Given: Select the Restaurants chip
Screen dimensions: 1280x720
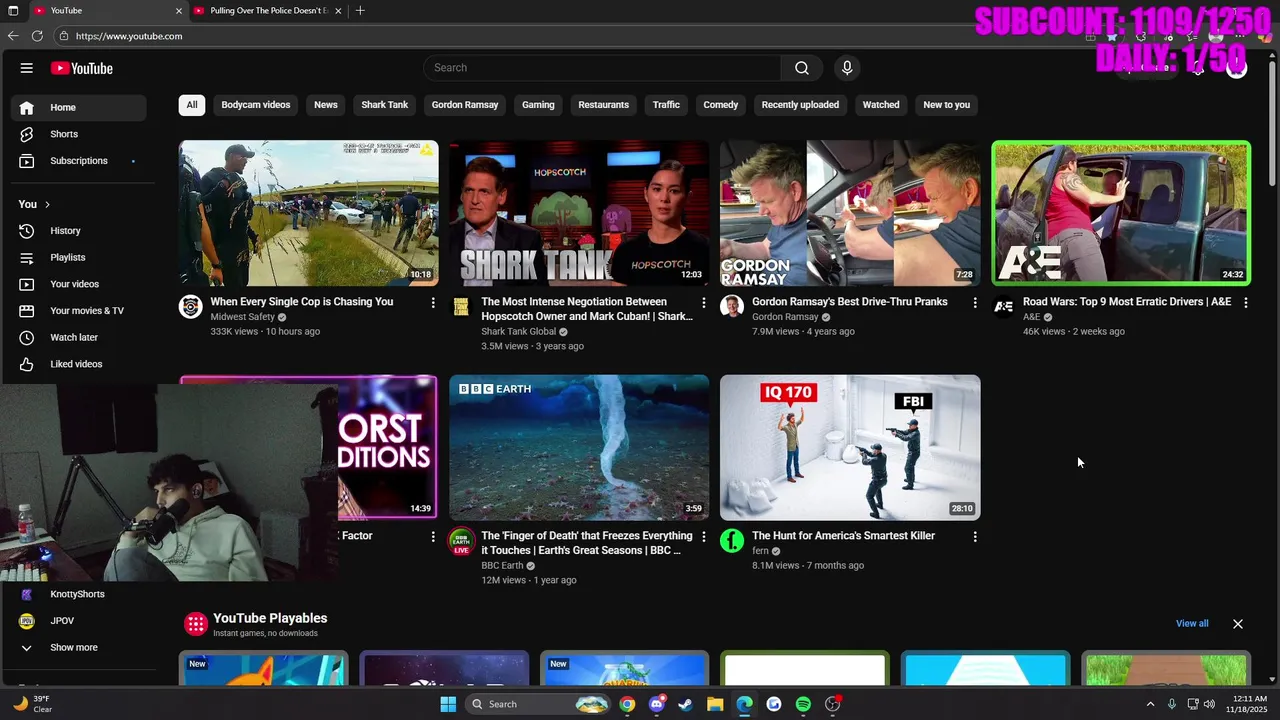Looking at the screenshot, I should 604,105.
